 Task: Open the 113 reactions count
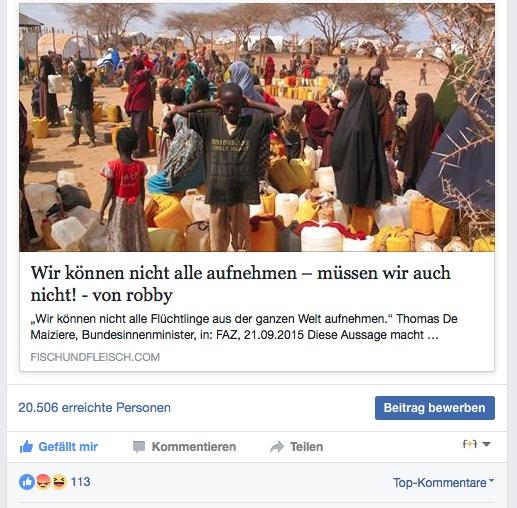(x=80, y=482)
